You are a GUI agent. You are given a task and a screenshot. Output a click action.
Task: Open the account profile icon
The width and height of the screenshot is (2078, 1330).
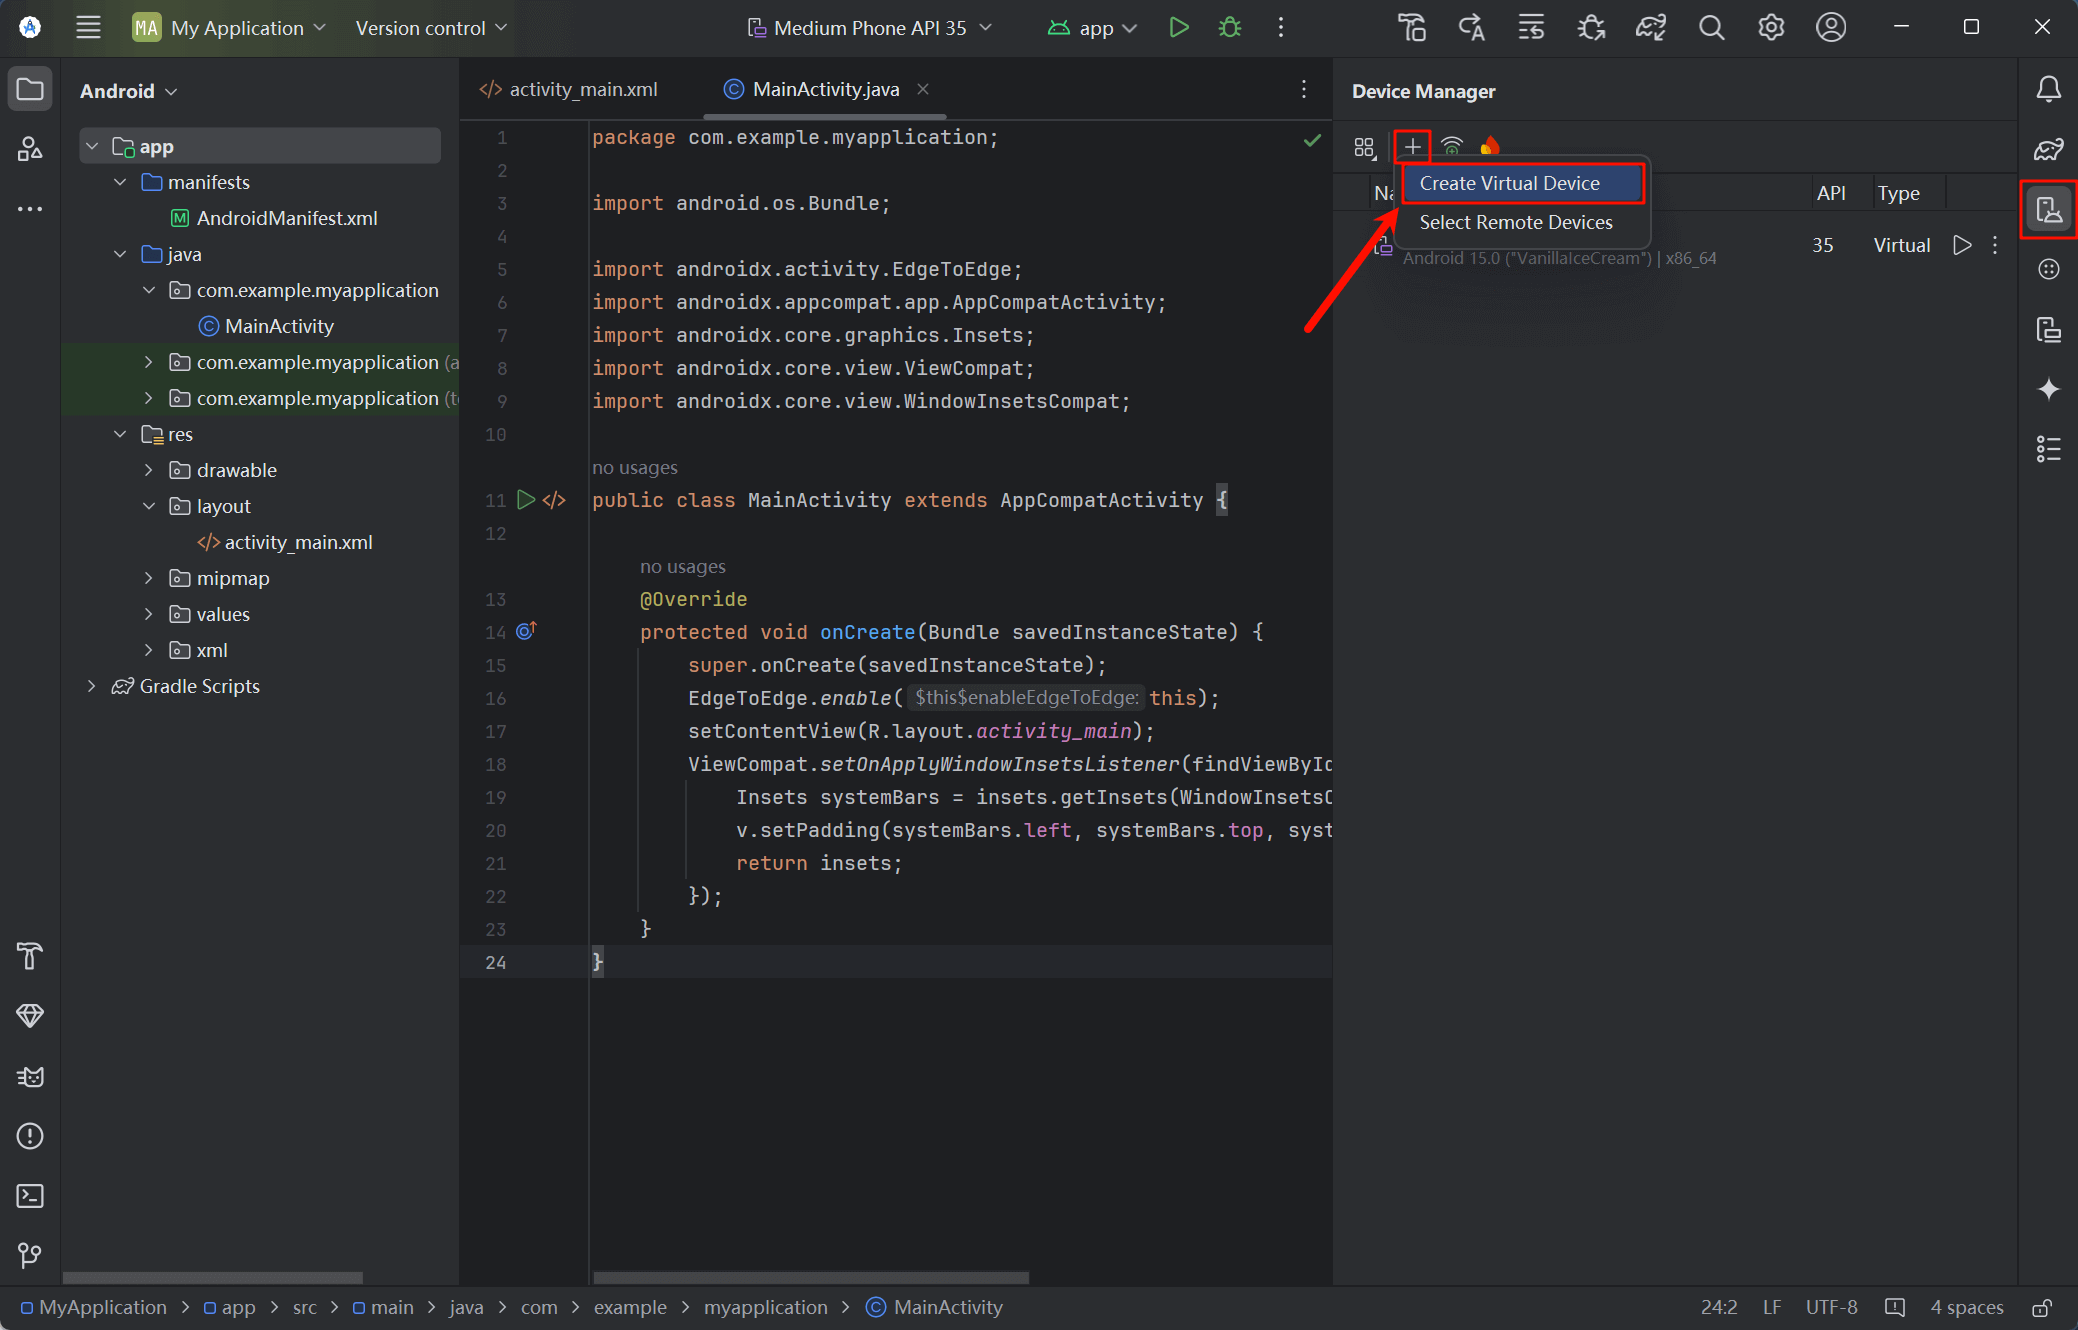[x=1831, y=28]
